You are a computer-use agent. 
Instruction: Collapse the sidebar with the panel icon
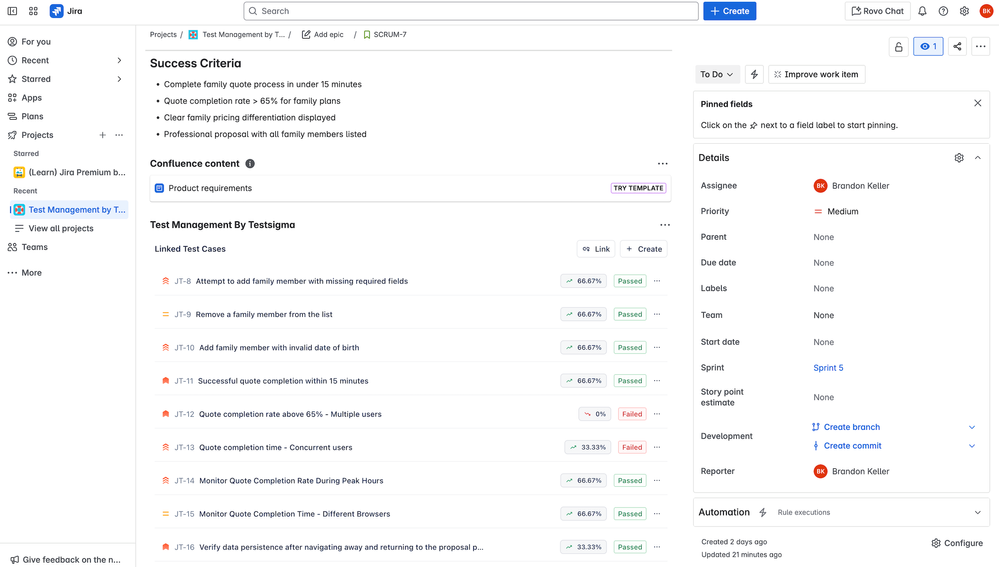coord(12,11)
